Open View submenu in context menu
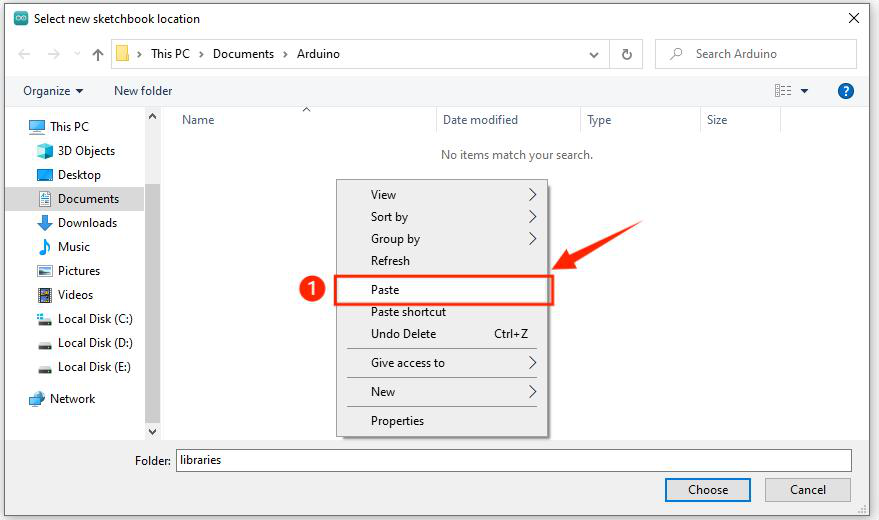The image size is (879, 520). click(442, 195)
